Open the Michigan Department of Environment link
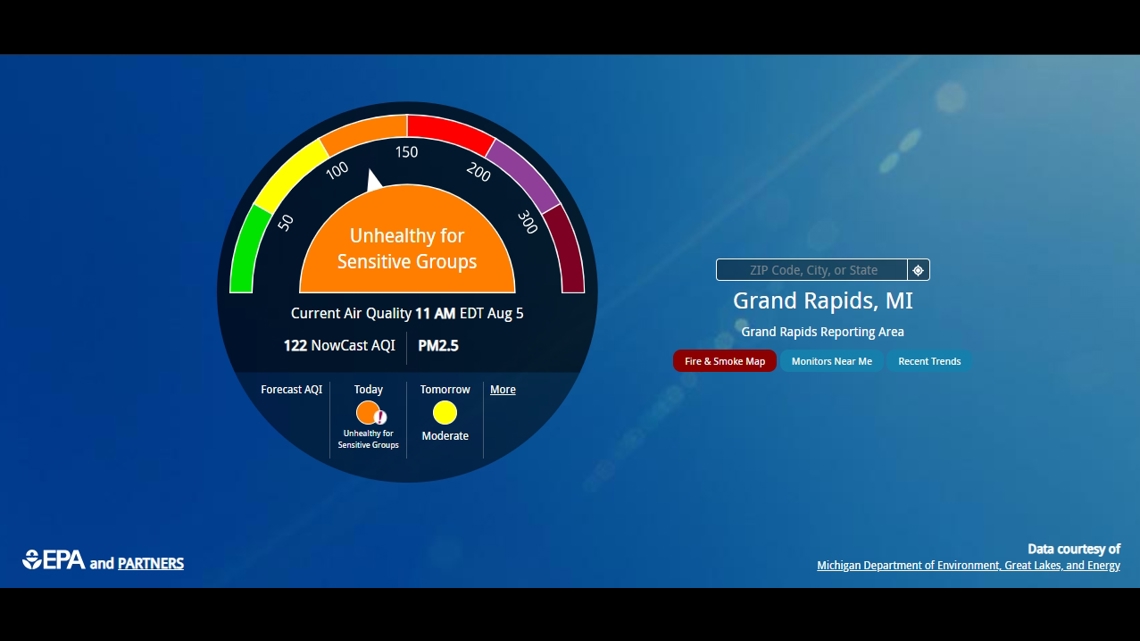Viewport: 1140px width, 641px height. (x=968, y=565)
